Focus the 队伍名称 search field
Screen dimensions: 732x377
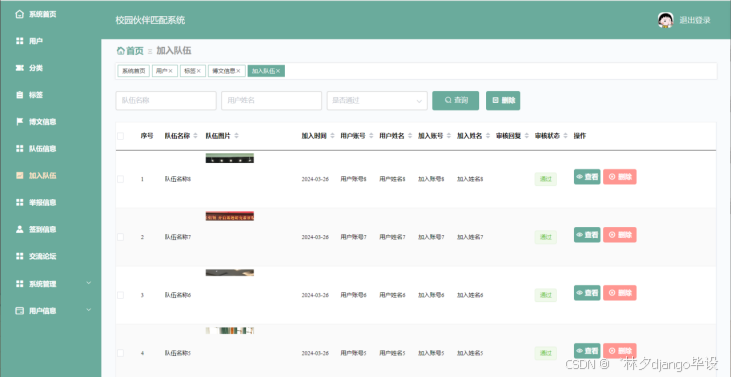(x=166, y=100)
